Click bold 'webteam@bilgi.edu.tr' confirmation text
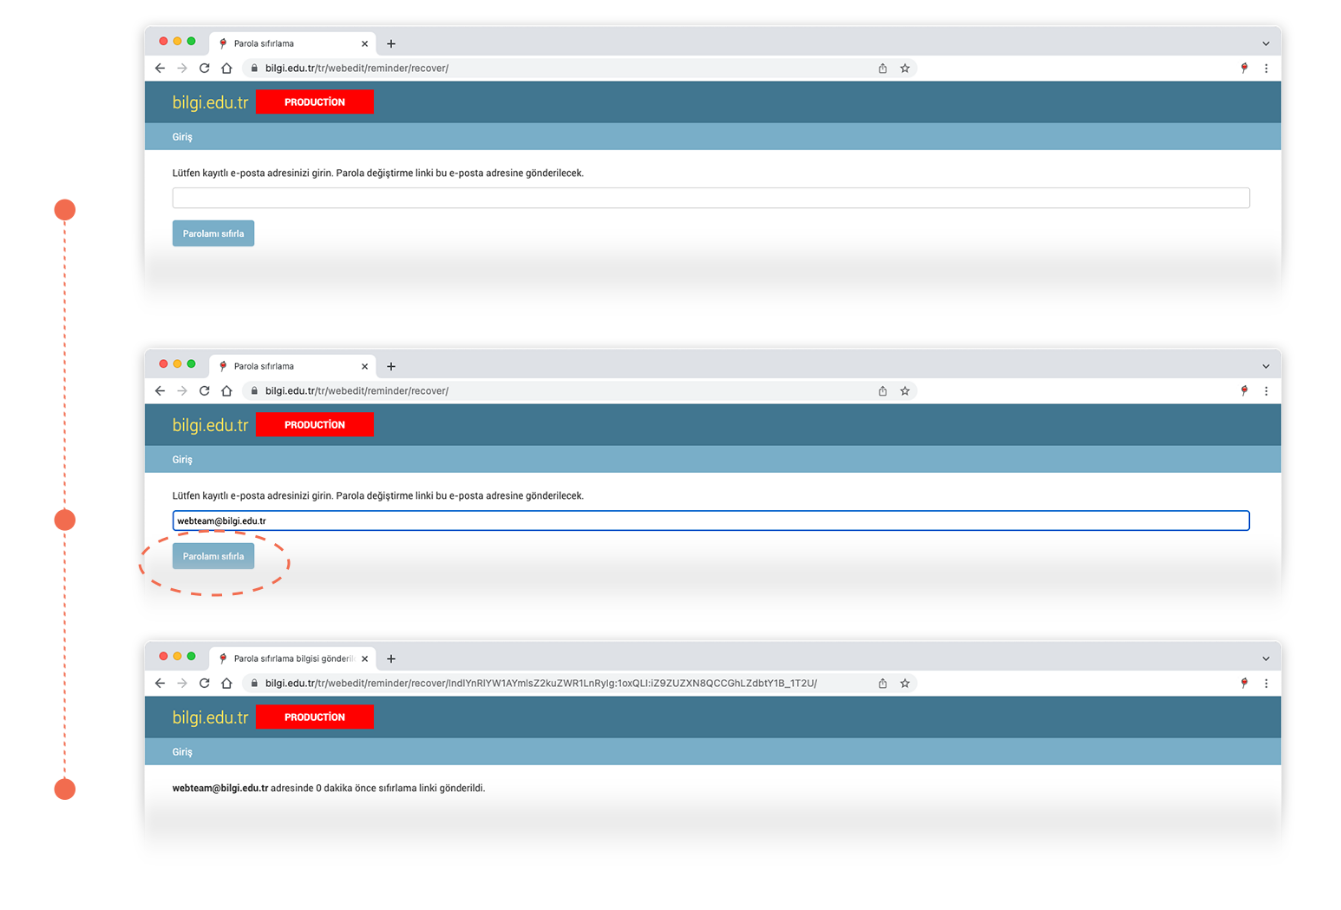The height and width of the screenshot is (910, 1341). coord(220,788)
